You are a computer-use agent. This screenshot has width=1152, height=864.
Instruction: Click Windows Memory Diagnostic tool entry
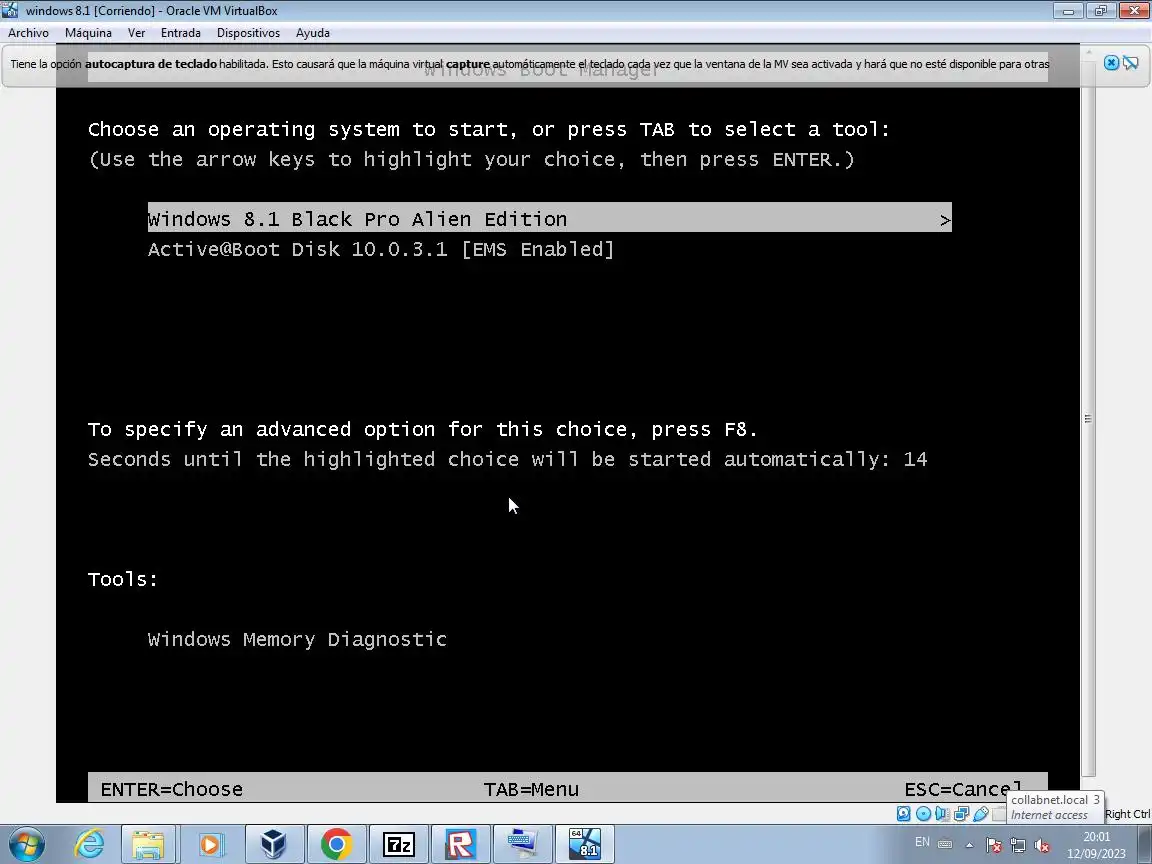[x=297, y=639]
